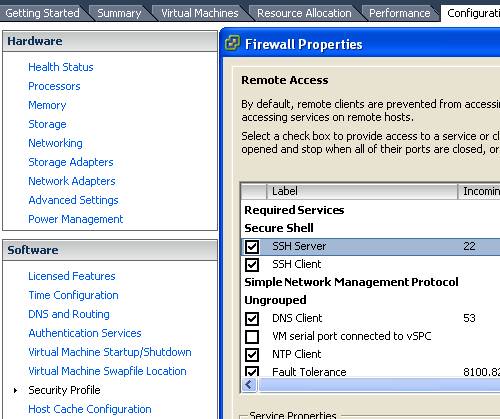
Task: Click the horizontal scrollbar track of services list
Action: [378, 385]
